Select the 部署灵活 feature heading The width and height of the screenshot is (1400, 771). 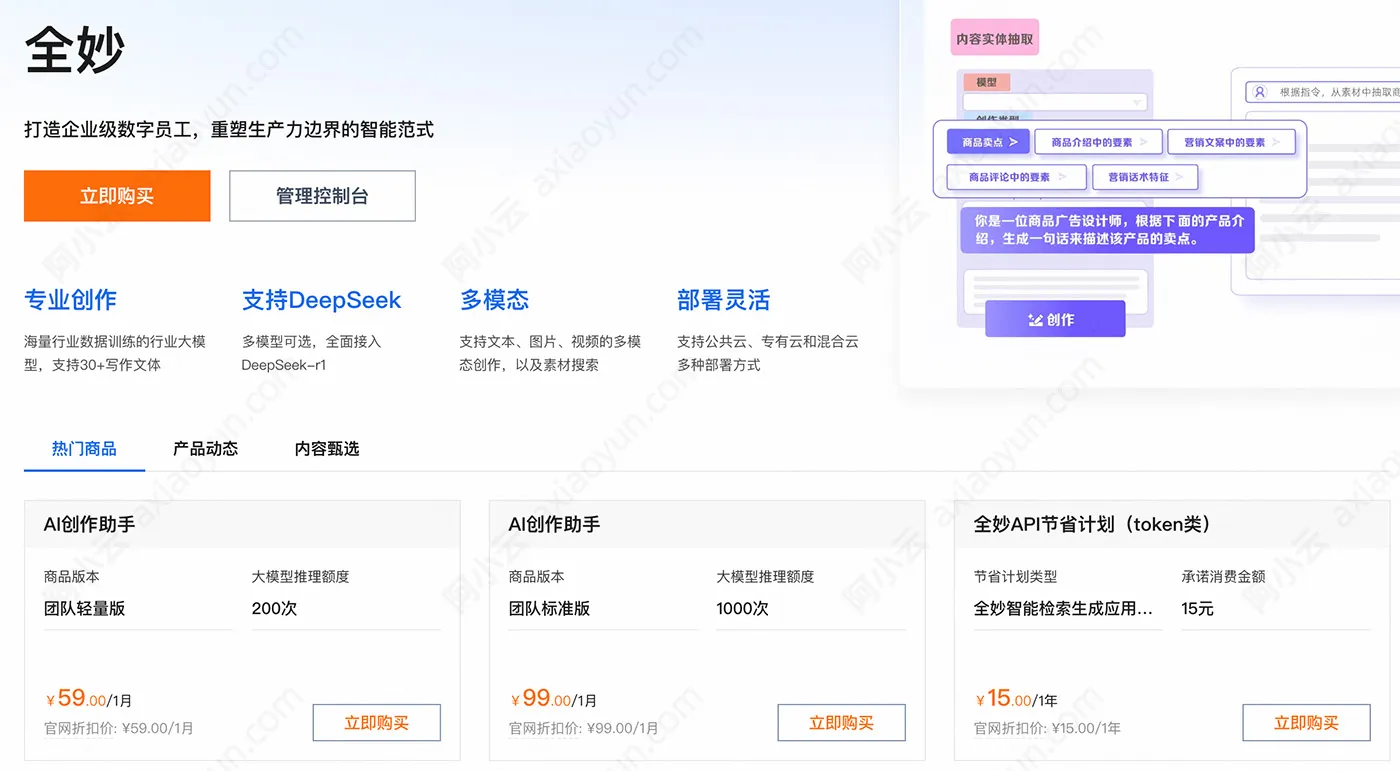click(723, 300)
